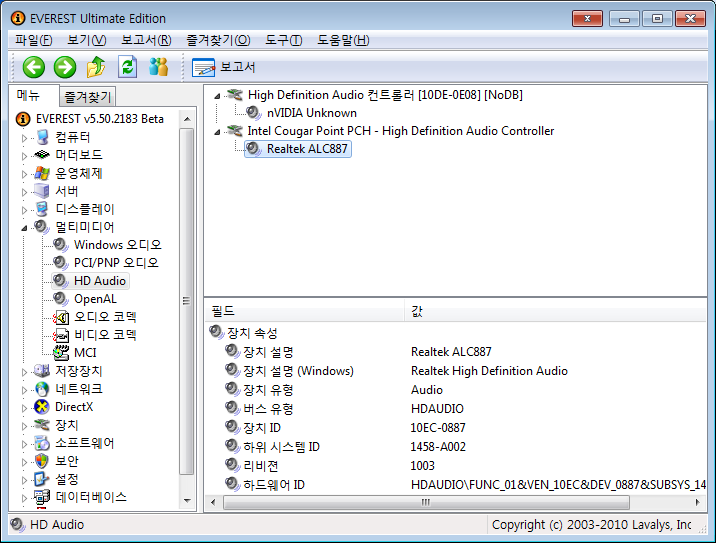Click the 서버 tree icon
Image resolution: width=716 pixels, height=543 pixels.
pyautogui.click(x=42, y=191)
